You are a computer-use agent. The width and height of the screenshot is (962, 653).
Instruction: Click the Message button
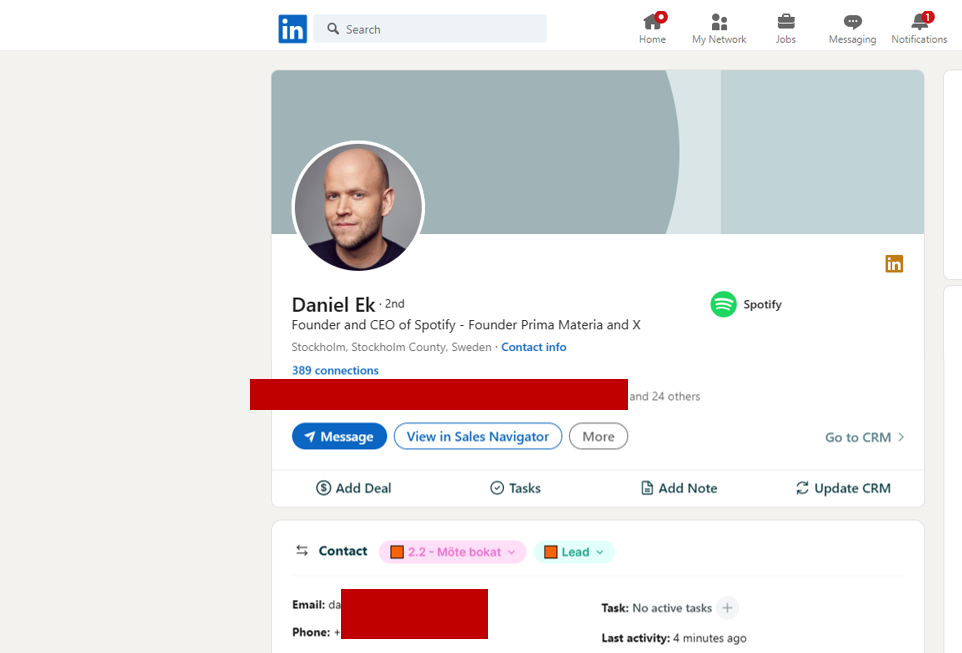point(339,436)
